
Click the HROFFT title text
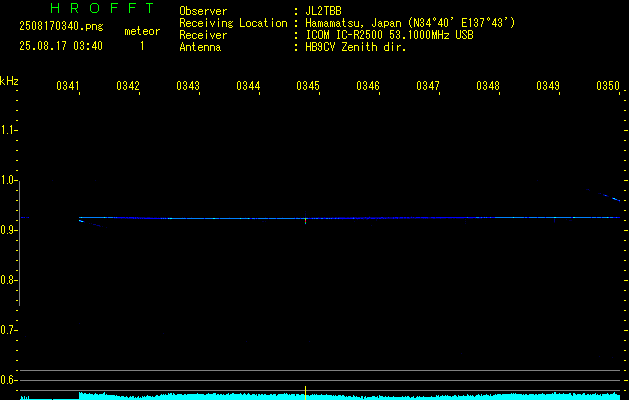tap(102, 8)
